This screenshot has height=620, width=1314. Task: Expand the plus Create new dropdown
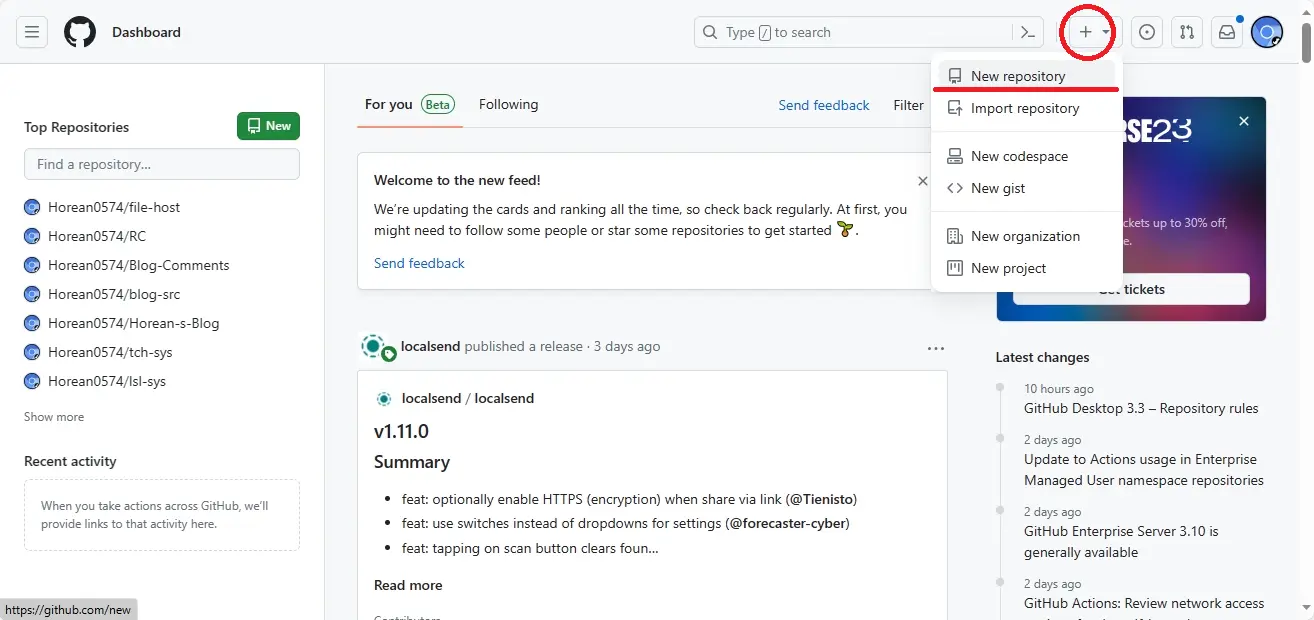click(x=1093, y=32)
